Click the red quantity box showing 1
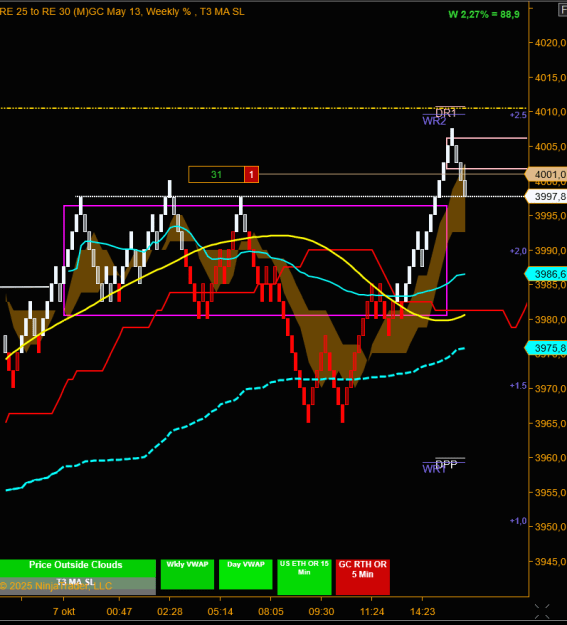This screenshot has width=567, height=625. pos(251,175)
